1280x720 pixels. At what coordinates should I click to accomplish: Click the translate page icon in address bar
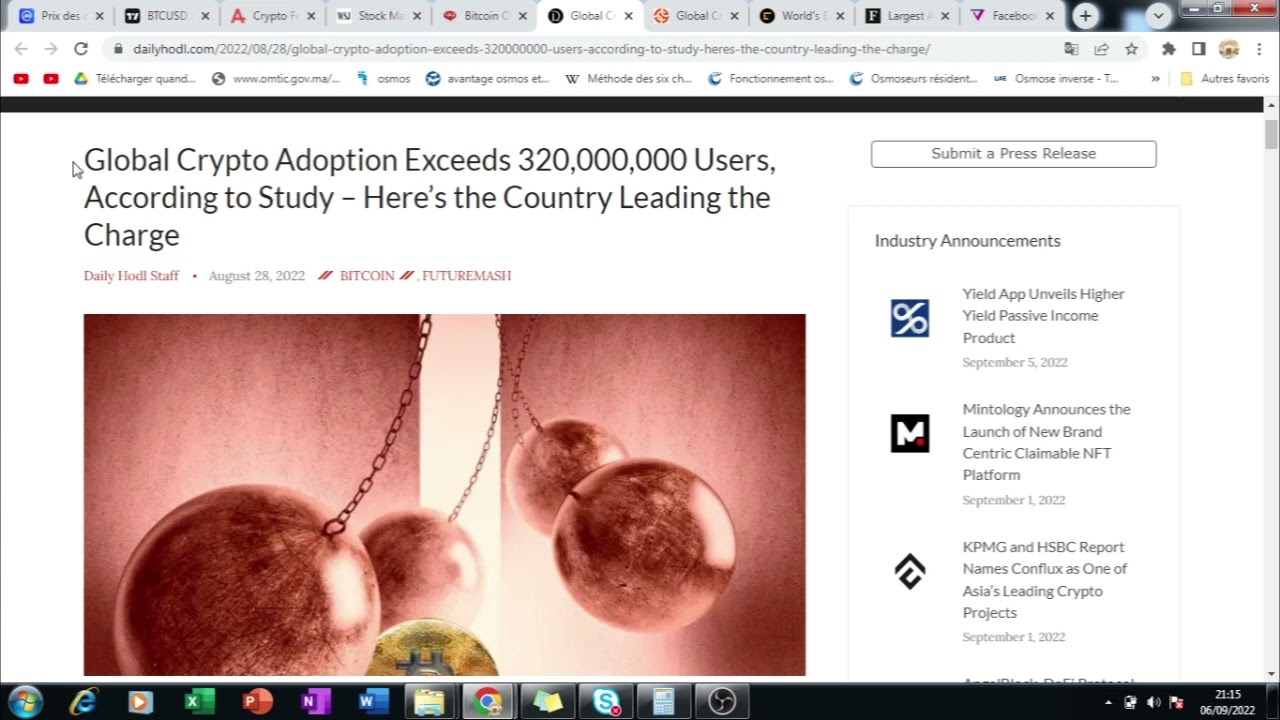tap(1071, 49)
